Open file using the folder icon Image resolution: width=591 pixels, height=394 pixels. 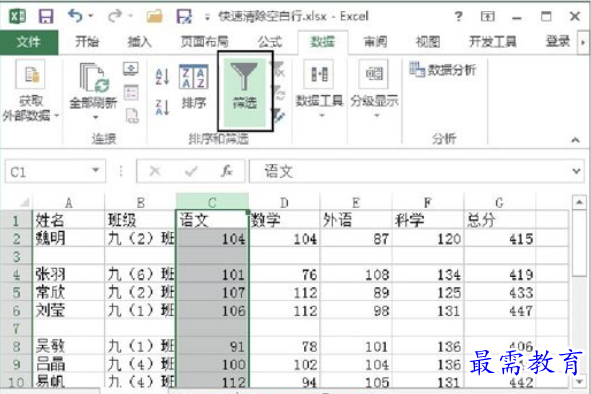154,16
